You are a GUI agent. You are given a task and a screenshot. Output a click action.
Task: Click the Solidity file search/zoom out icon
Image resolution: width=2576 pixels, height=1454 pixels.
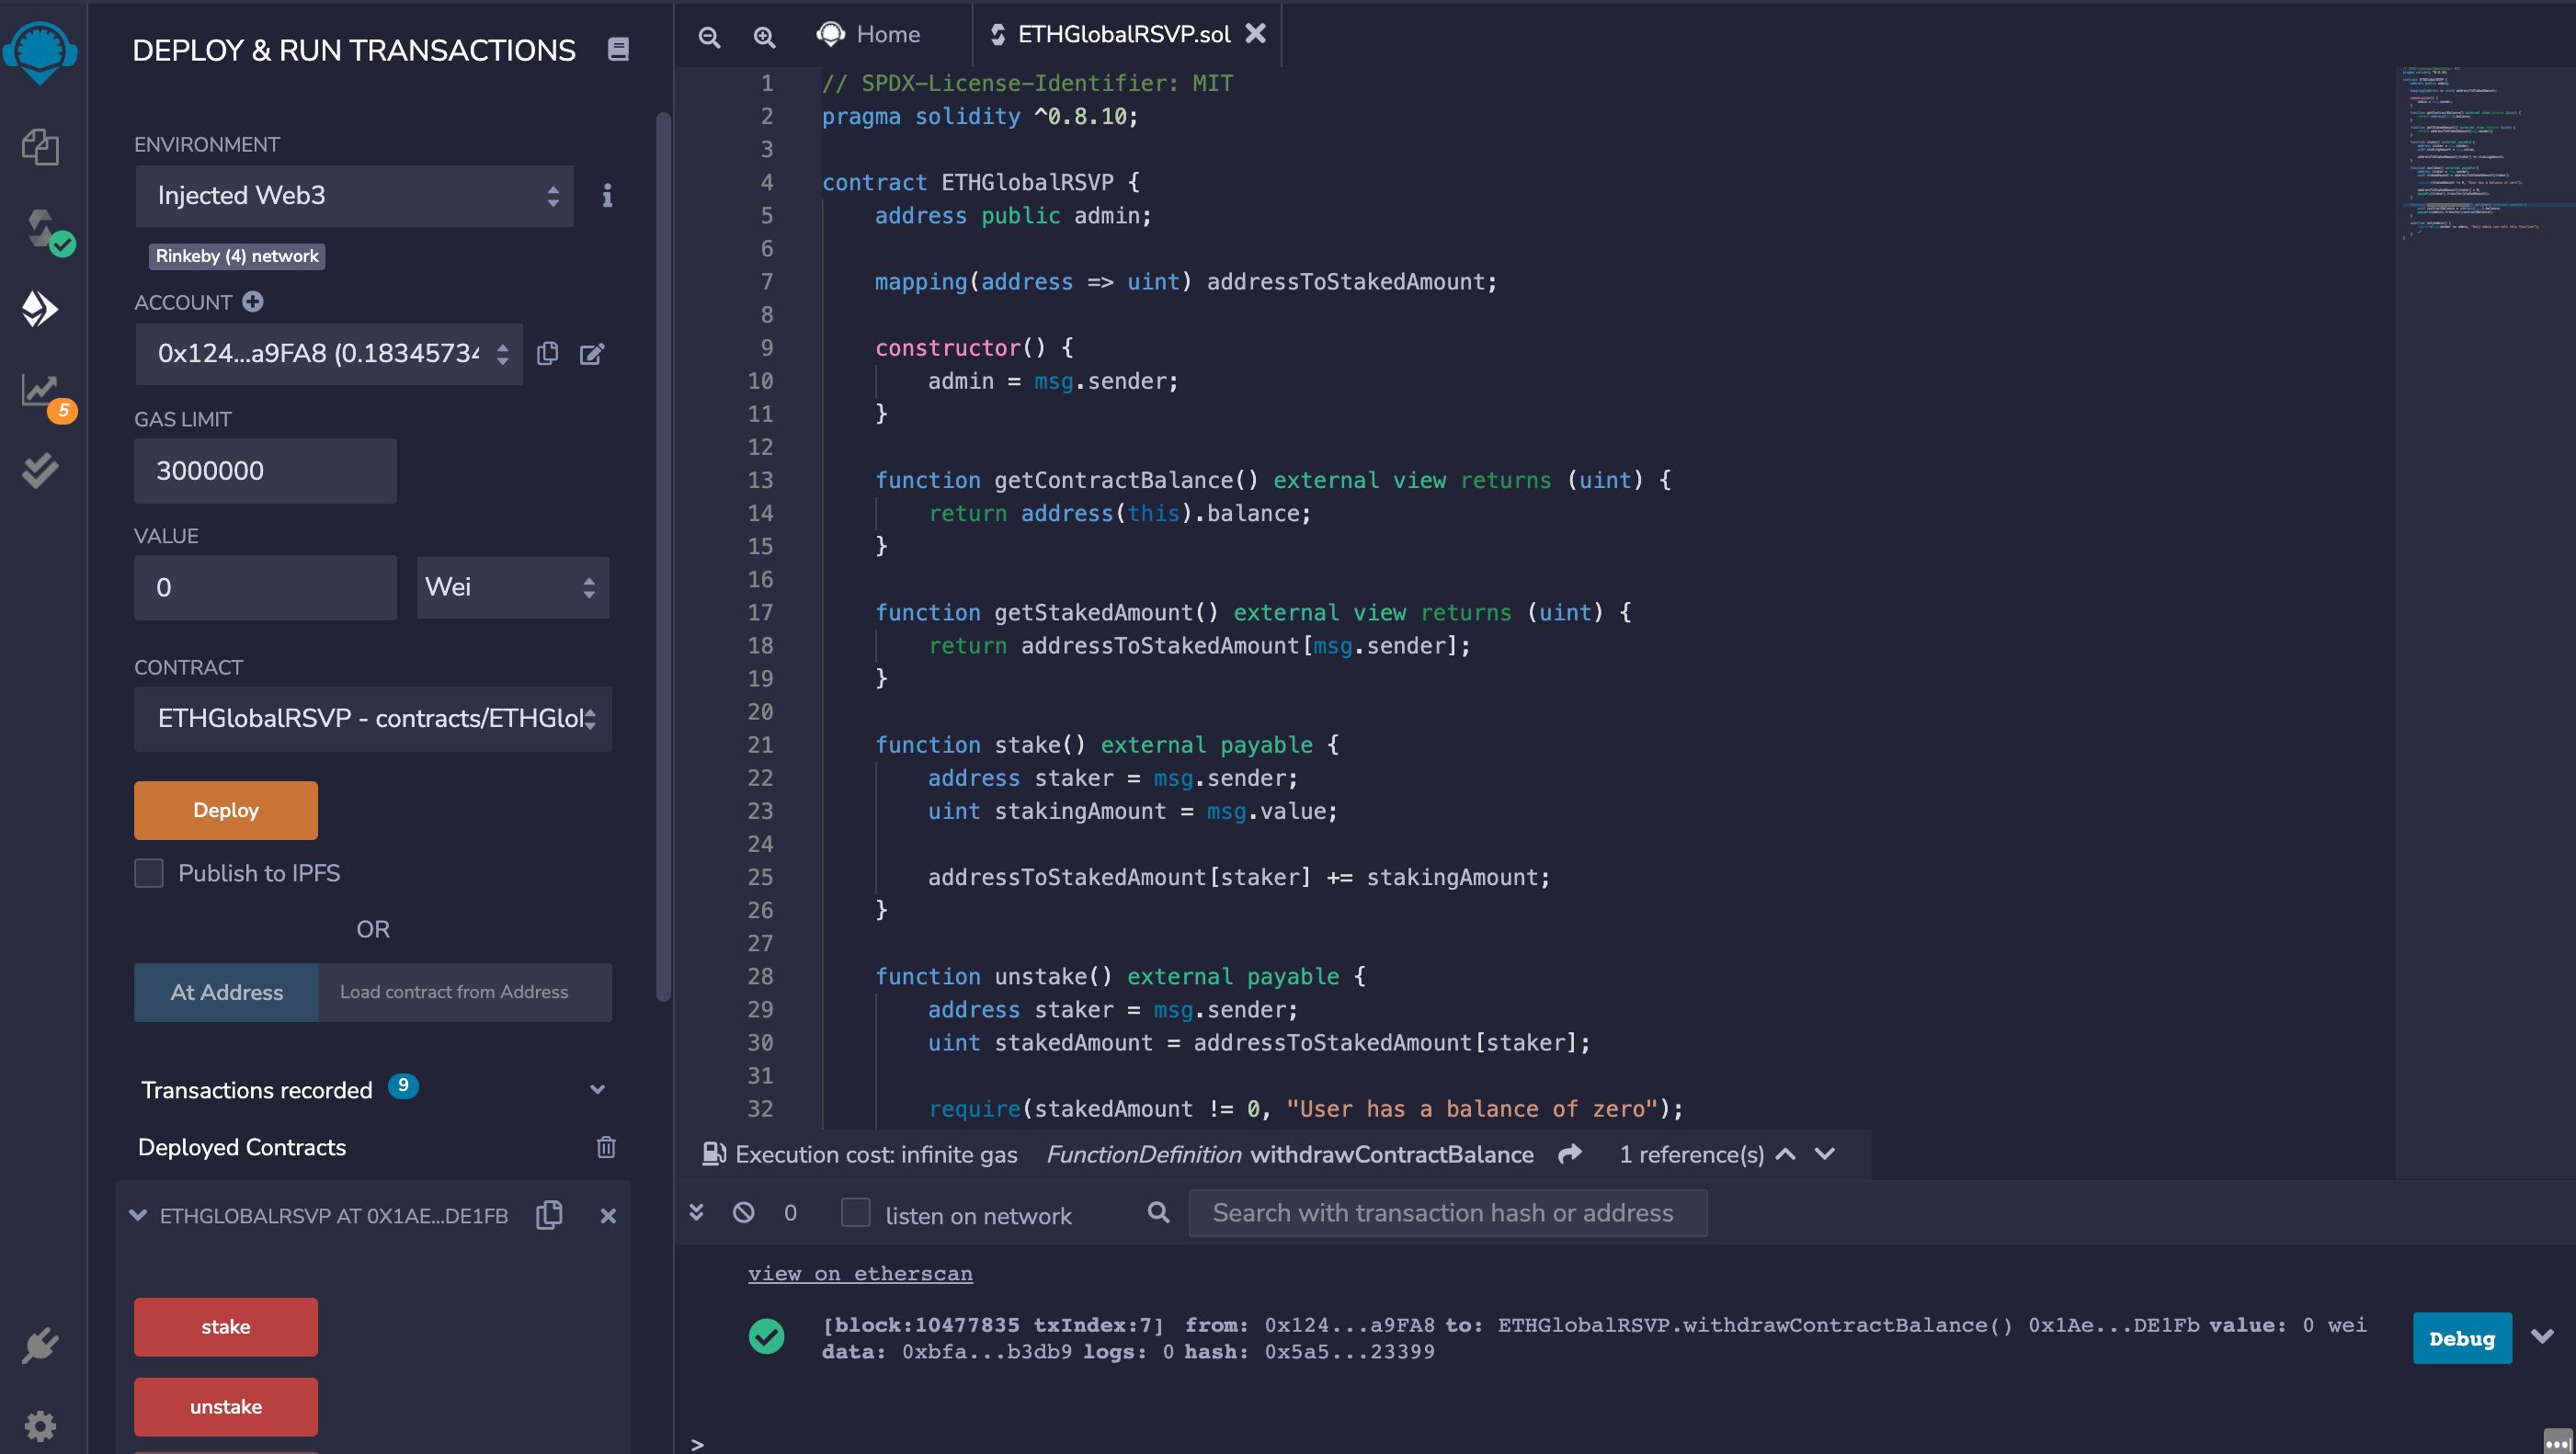point(708,34)
